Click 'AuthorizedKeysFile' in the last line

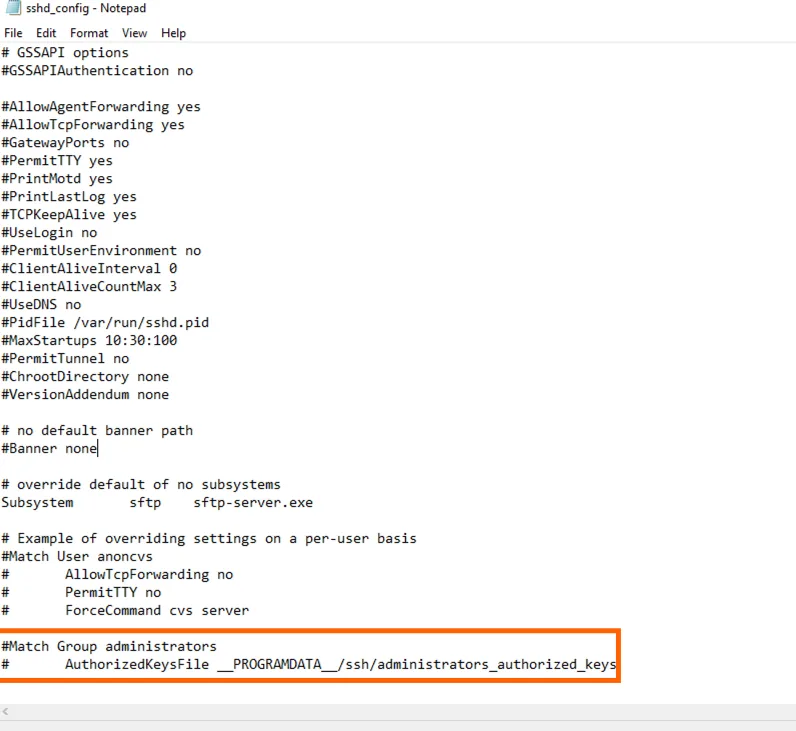(x=137, y=664)
